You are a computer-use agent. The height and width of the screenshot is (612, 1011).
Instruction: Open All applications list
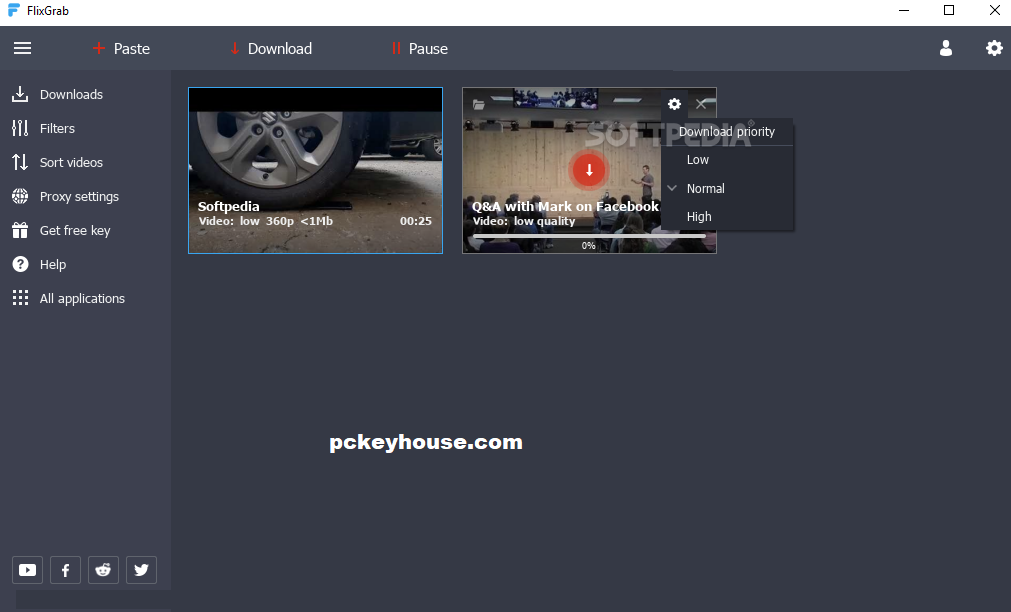[82, 299]
